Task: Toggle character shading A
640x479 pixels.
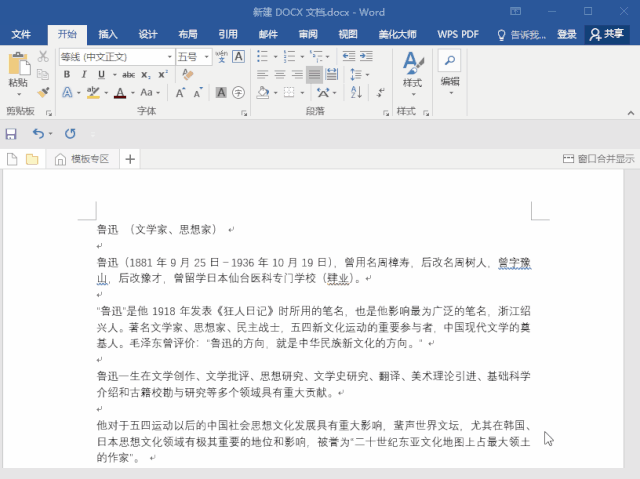Action: coord(221,93)
